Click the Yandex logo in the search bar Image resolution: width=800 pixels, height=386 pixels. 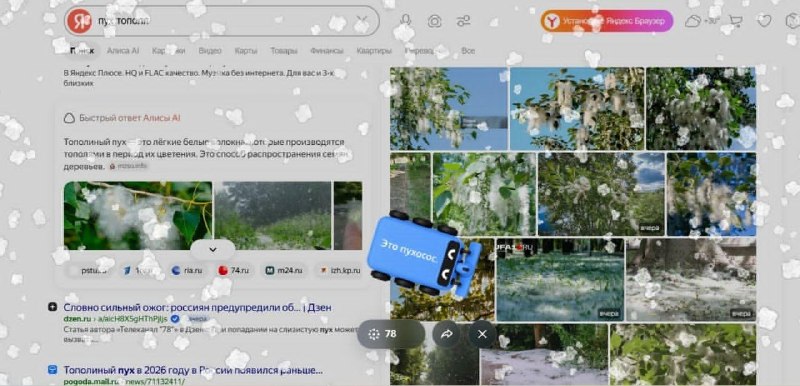point(80,21)
